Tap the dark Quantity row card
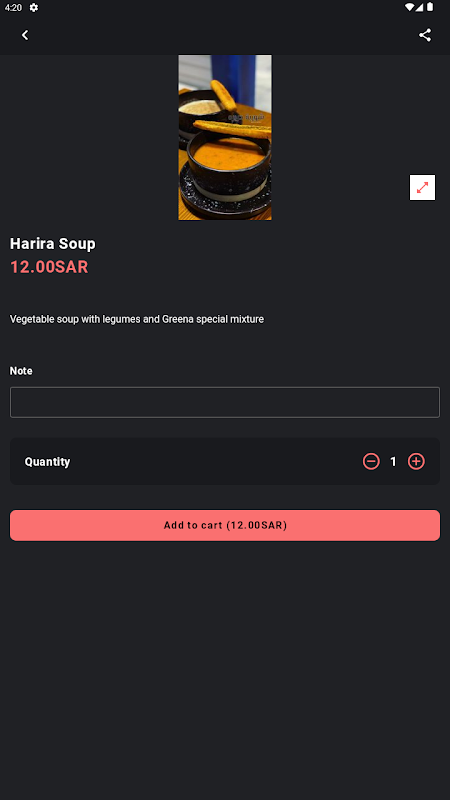 click(225, 461)
